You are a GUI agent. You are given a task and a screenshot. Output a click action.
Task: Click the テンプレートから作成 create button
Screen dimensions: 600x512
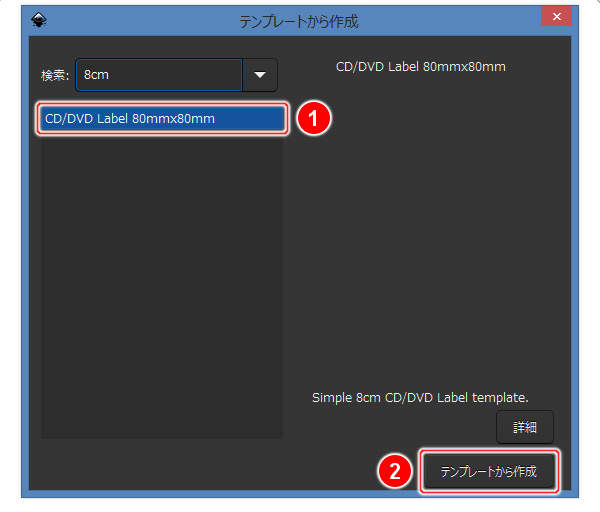click(x=489, y=471)
